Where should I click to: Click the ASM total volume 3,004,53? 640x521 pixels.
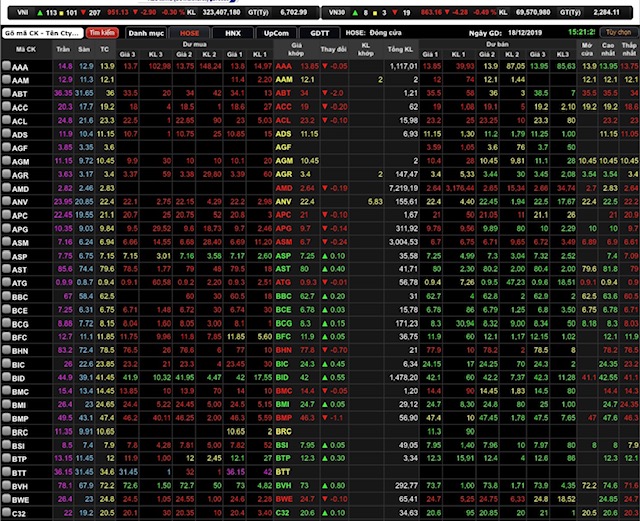(403, 242)
